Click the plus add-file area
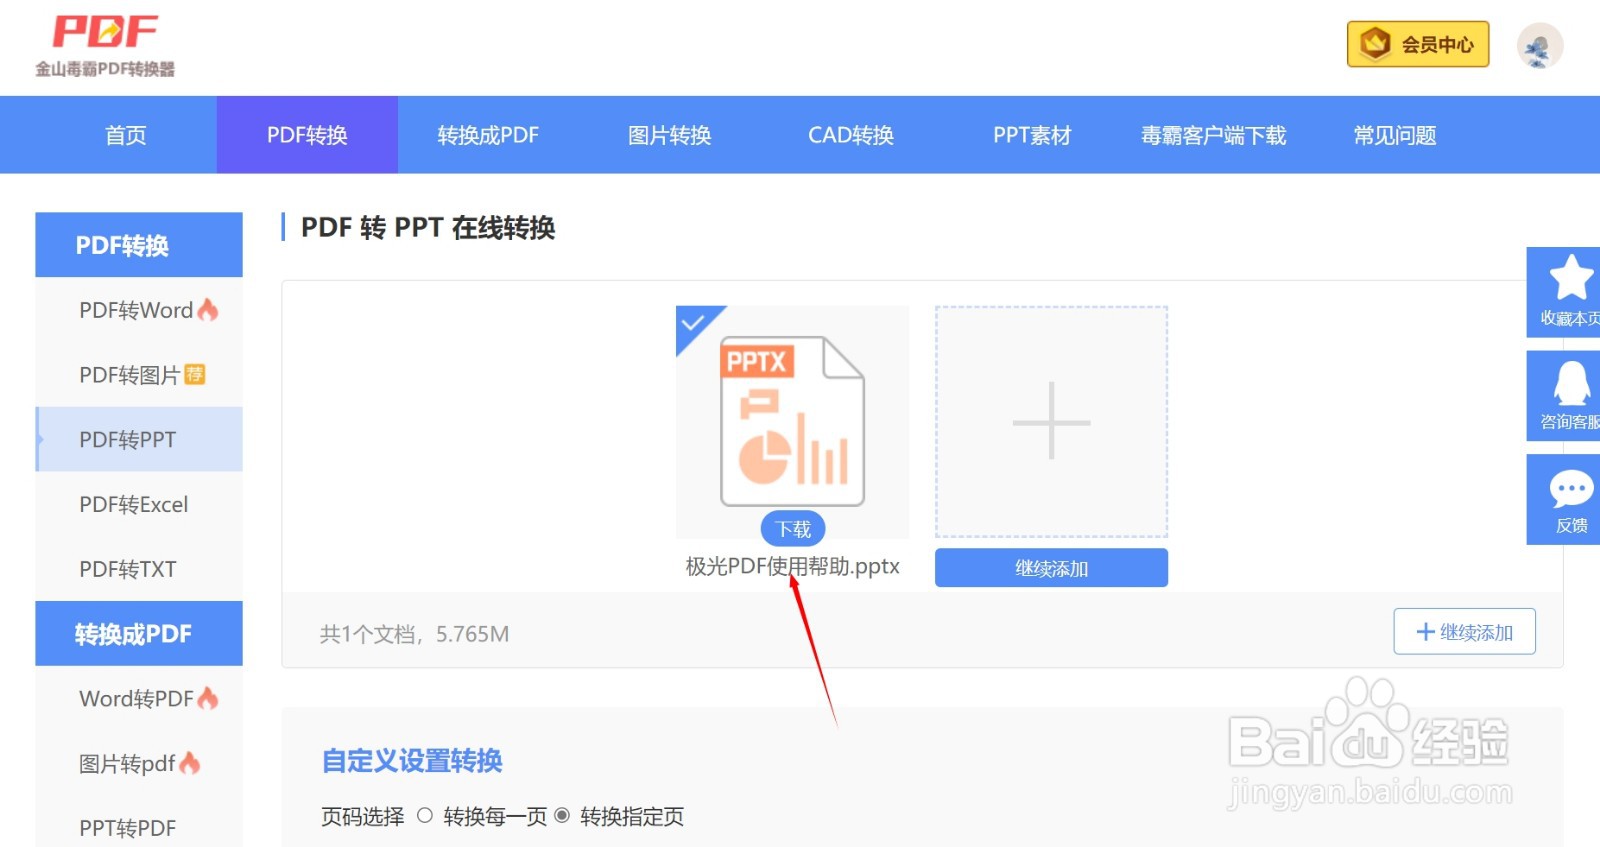Screen dimensions: 1600x847 (x=1051, y=421)
